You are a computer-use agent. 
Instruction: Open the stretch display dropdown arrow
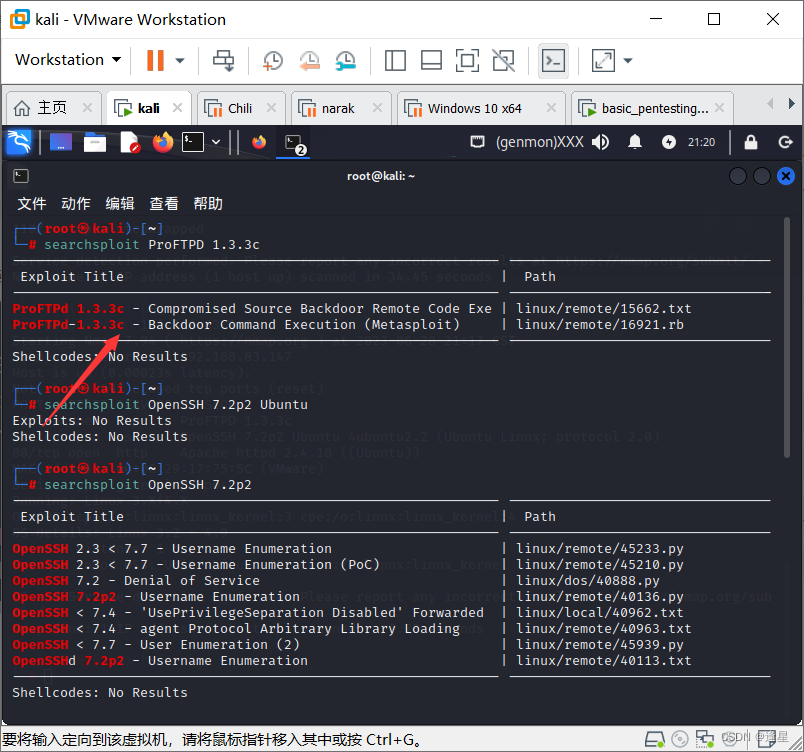(628, 60)
